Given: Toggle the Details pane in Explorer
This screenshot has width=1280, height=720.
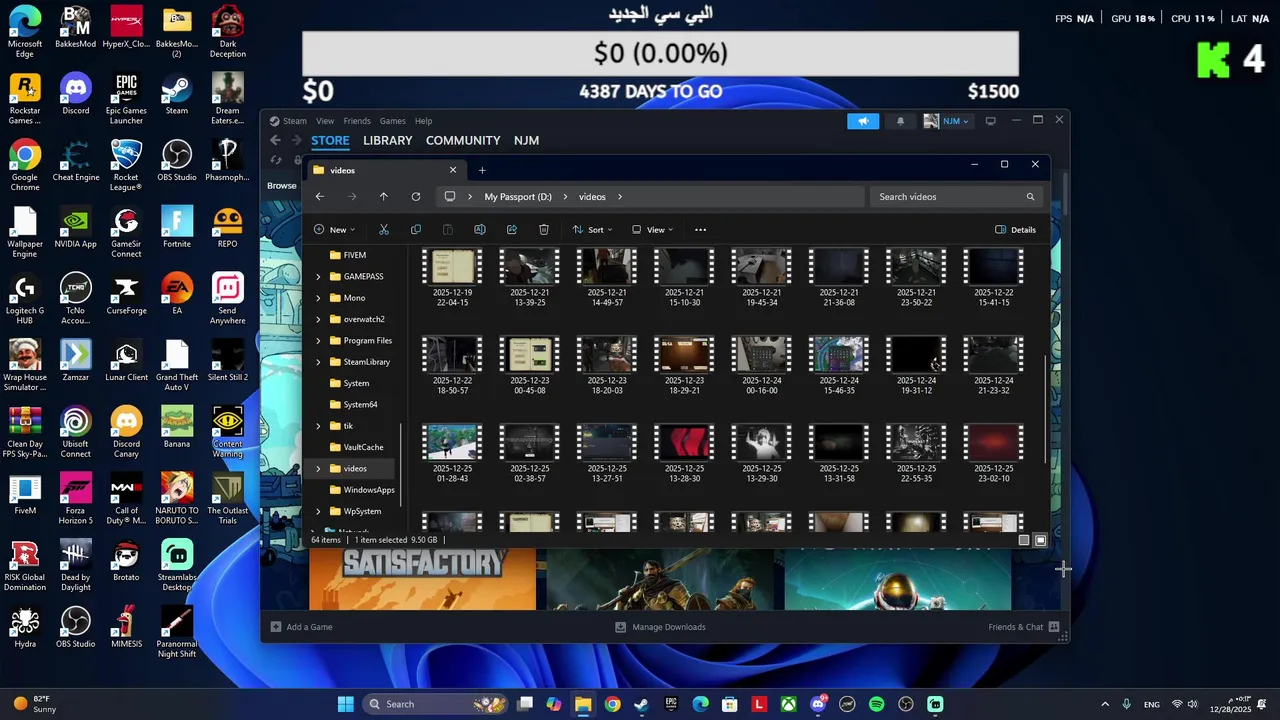Looking at the screenshot, I should (x=1015, y=230).
